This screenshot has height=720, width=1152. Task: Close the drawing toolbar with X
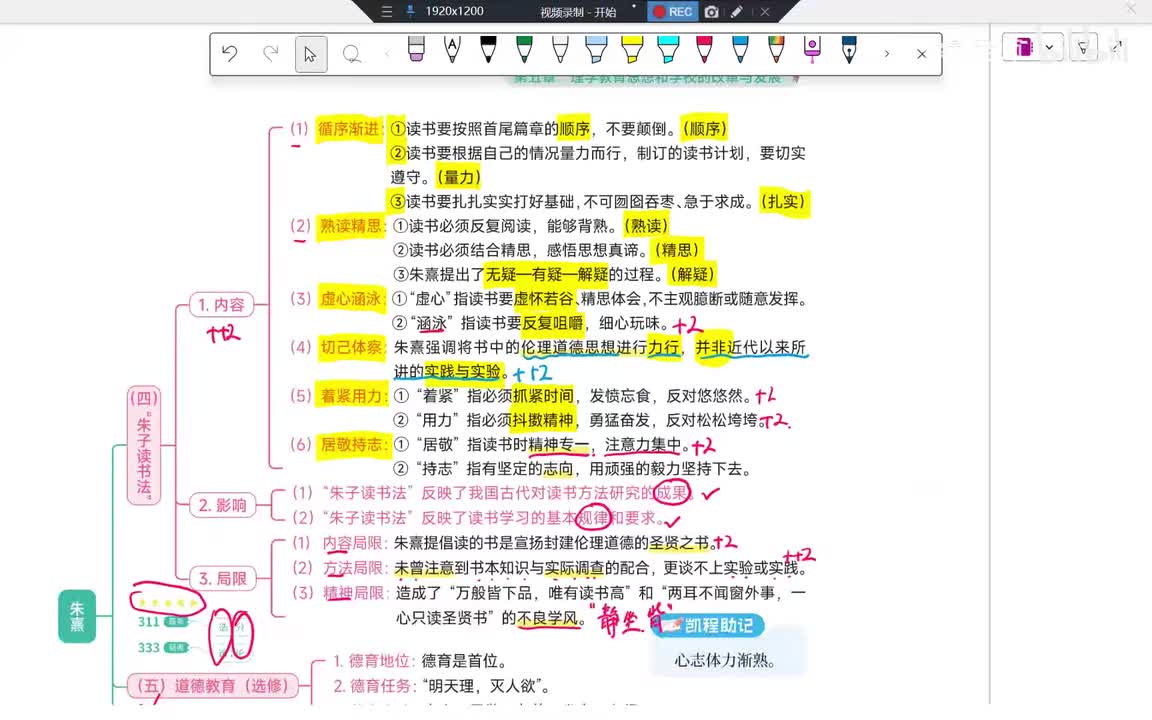click(922, 54)
